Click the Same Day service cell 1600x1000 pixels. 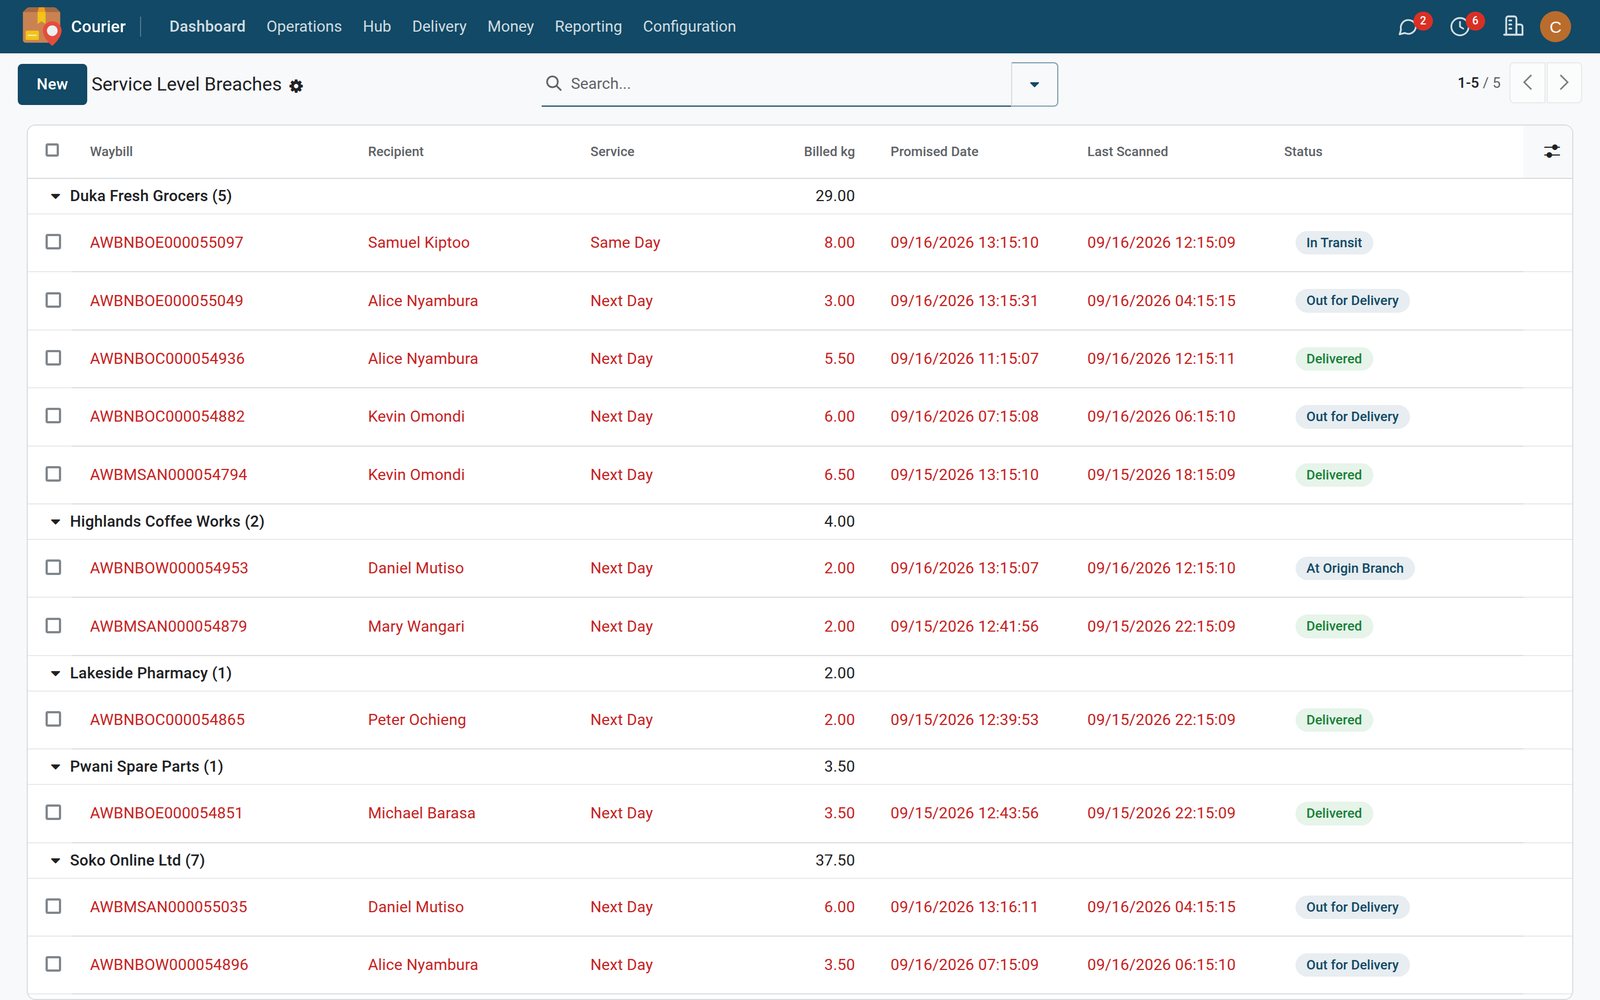coord(625,242)
